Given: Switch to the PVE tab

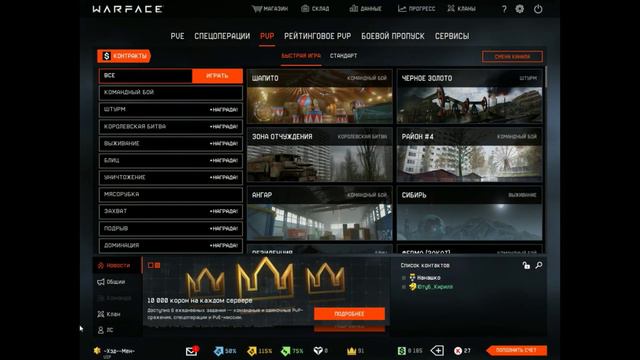Looking at the screenshot, I should (x=178, y=36).
